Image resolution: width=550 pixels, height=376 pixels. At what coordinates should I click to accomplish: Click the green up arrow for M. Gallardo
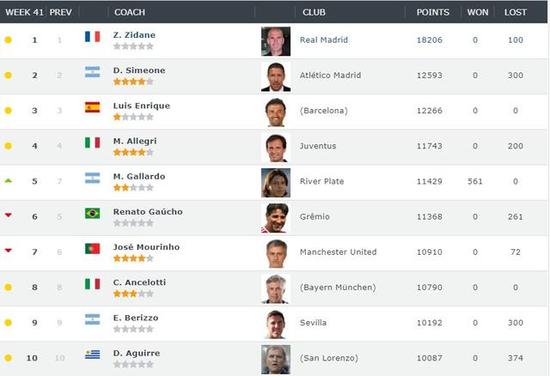click(8, 181)
